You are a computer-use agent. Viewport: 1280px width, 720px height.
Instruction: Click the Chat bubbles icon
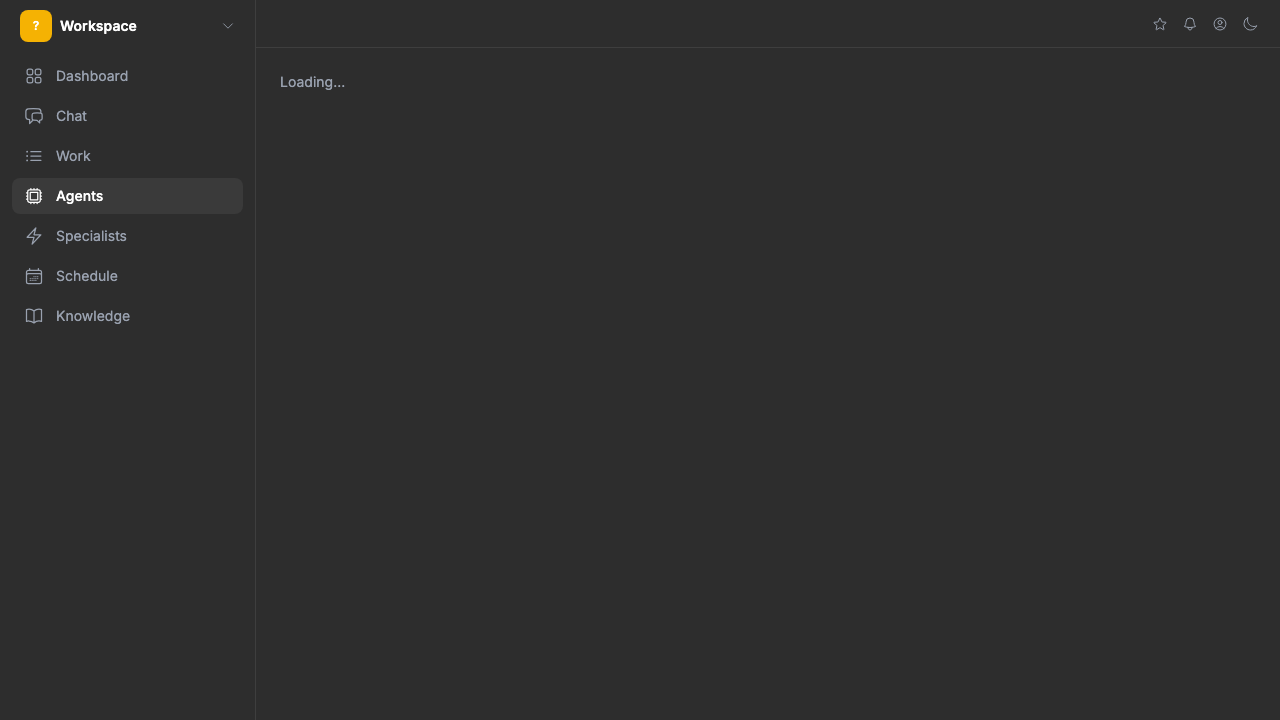pyautogui.click(x=34, y=116)
